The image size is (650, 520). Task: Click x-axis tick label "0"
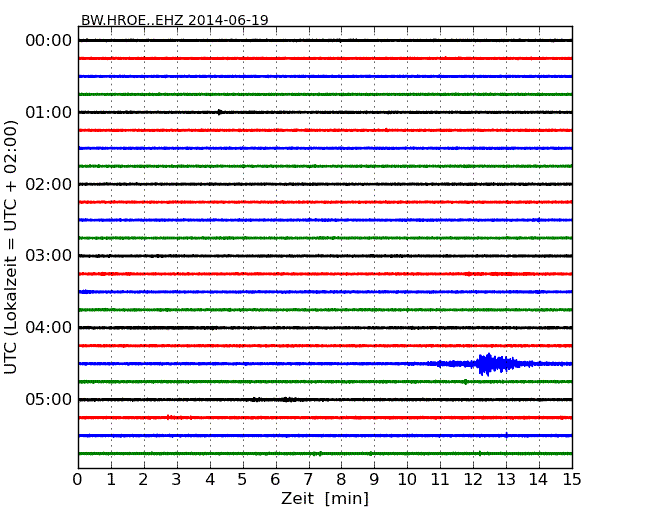click(78, 480)
